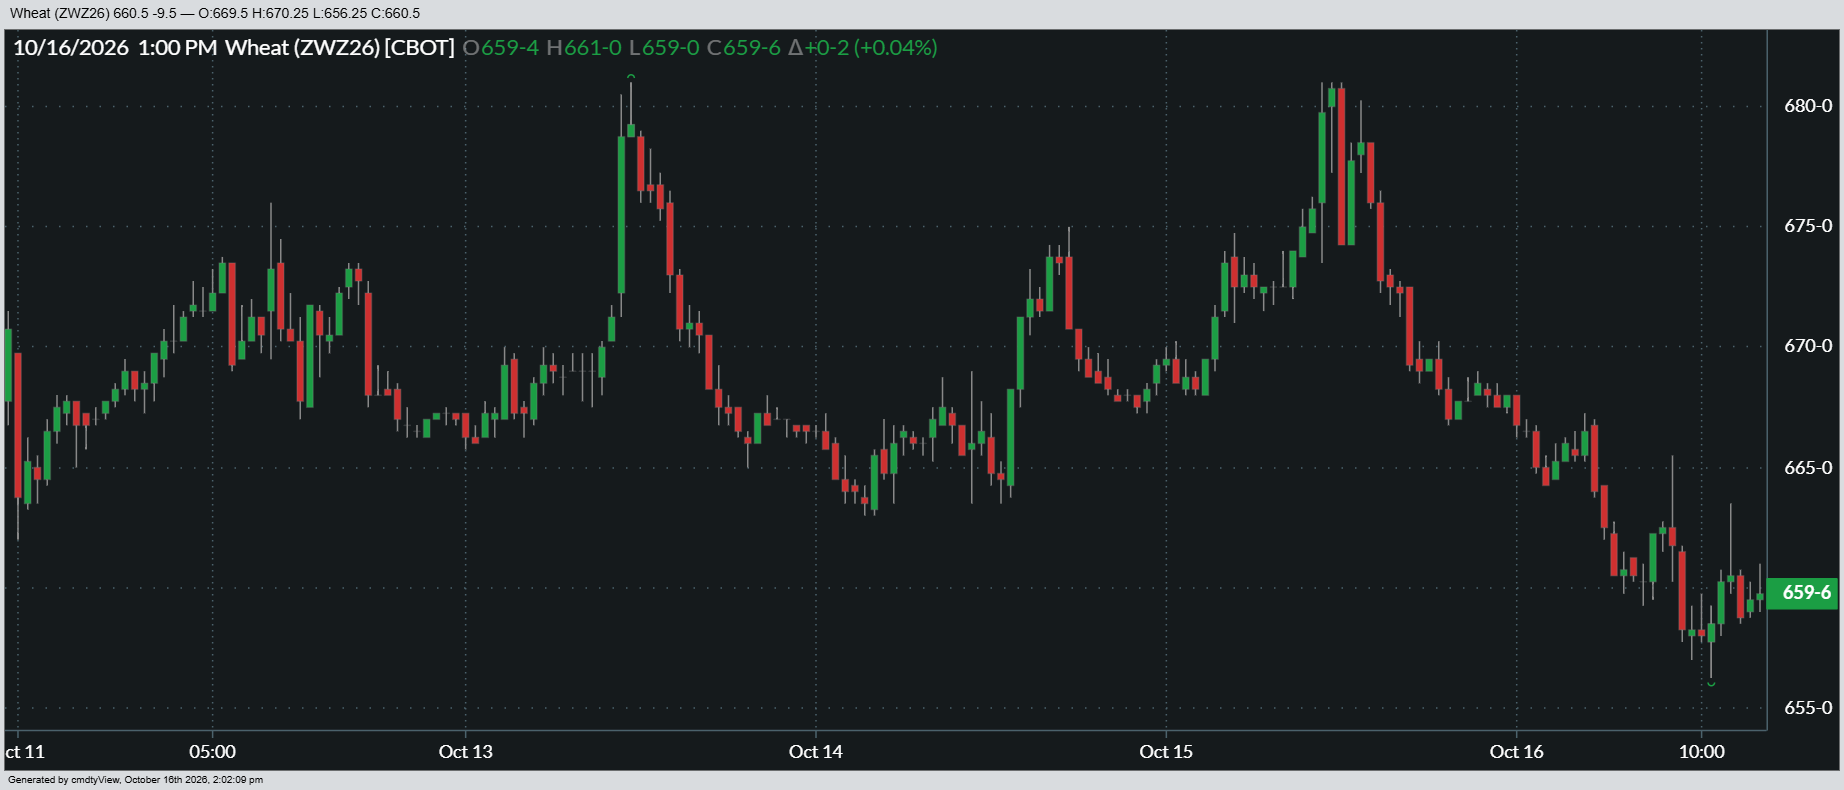Click the Oct 15 date axis label

[1166, 752]
